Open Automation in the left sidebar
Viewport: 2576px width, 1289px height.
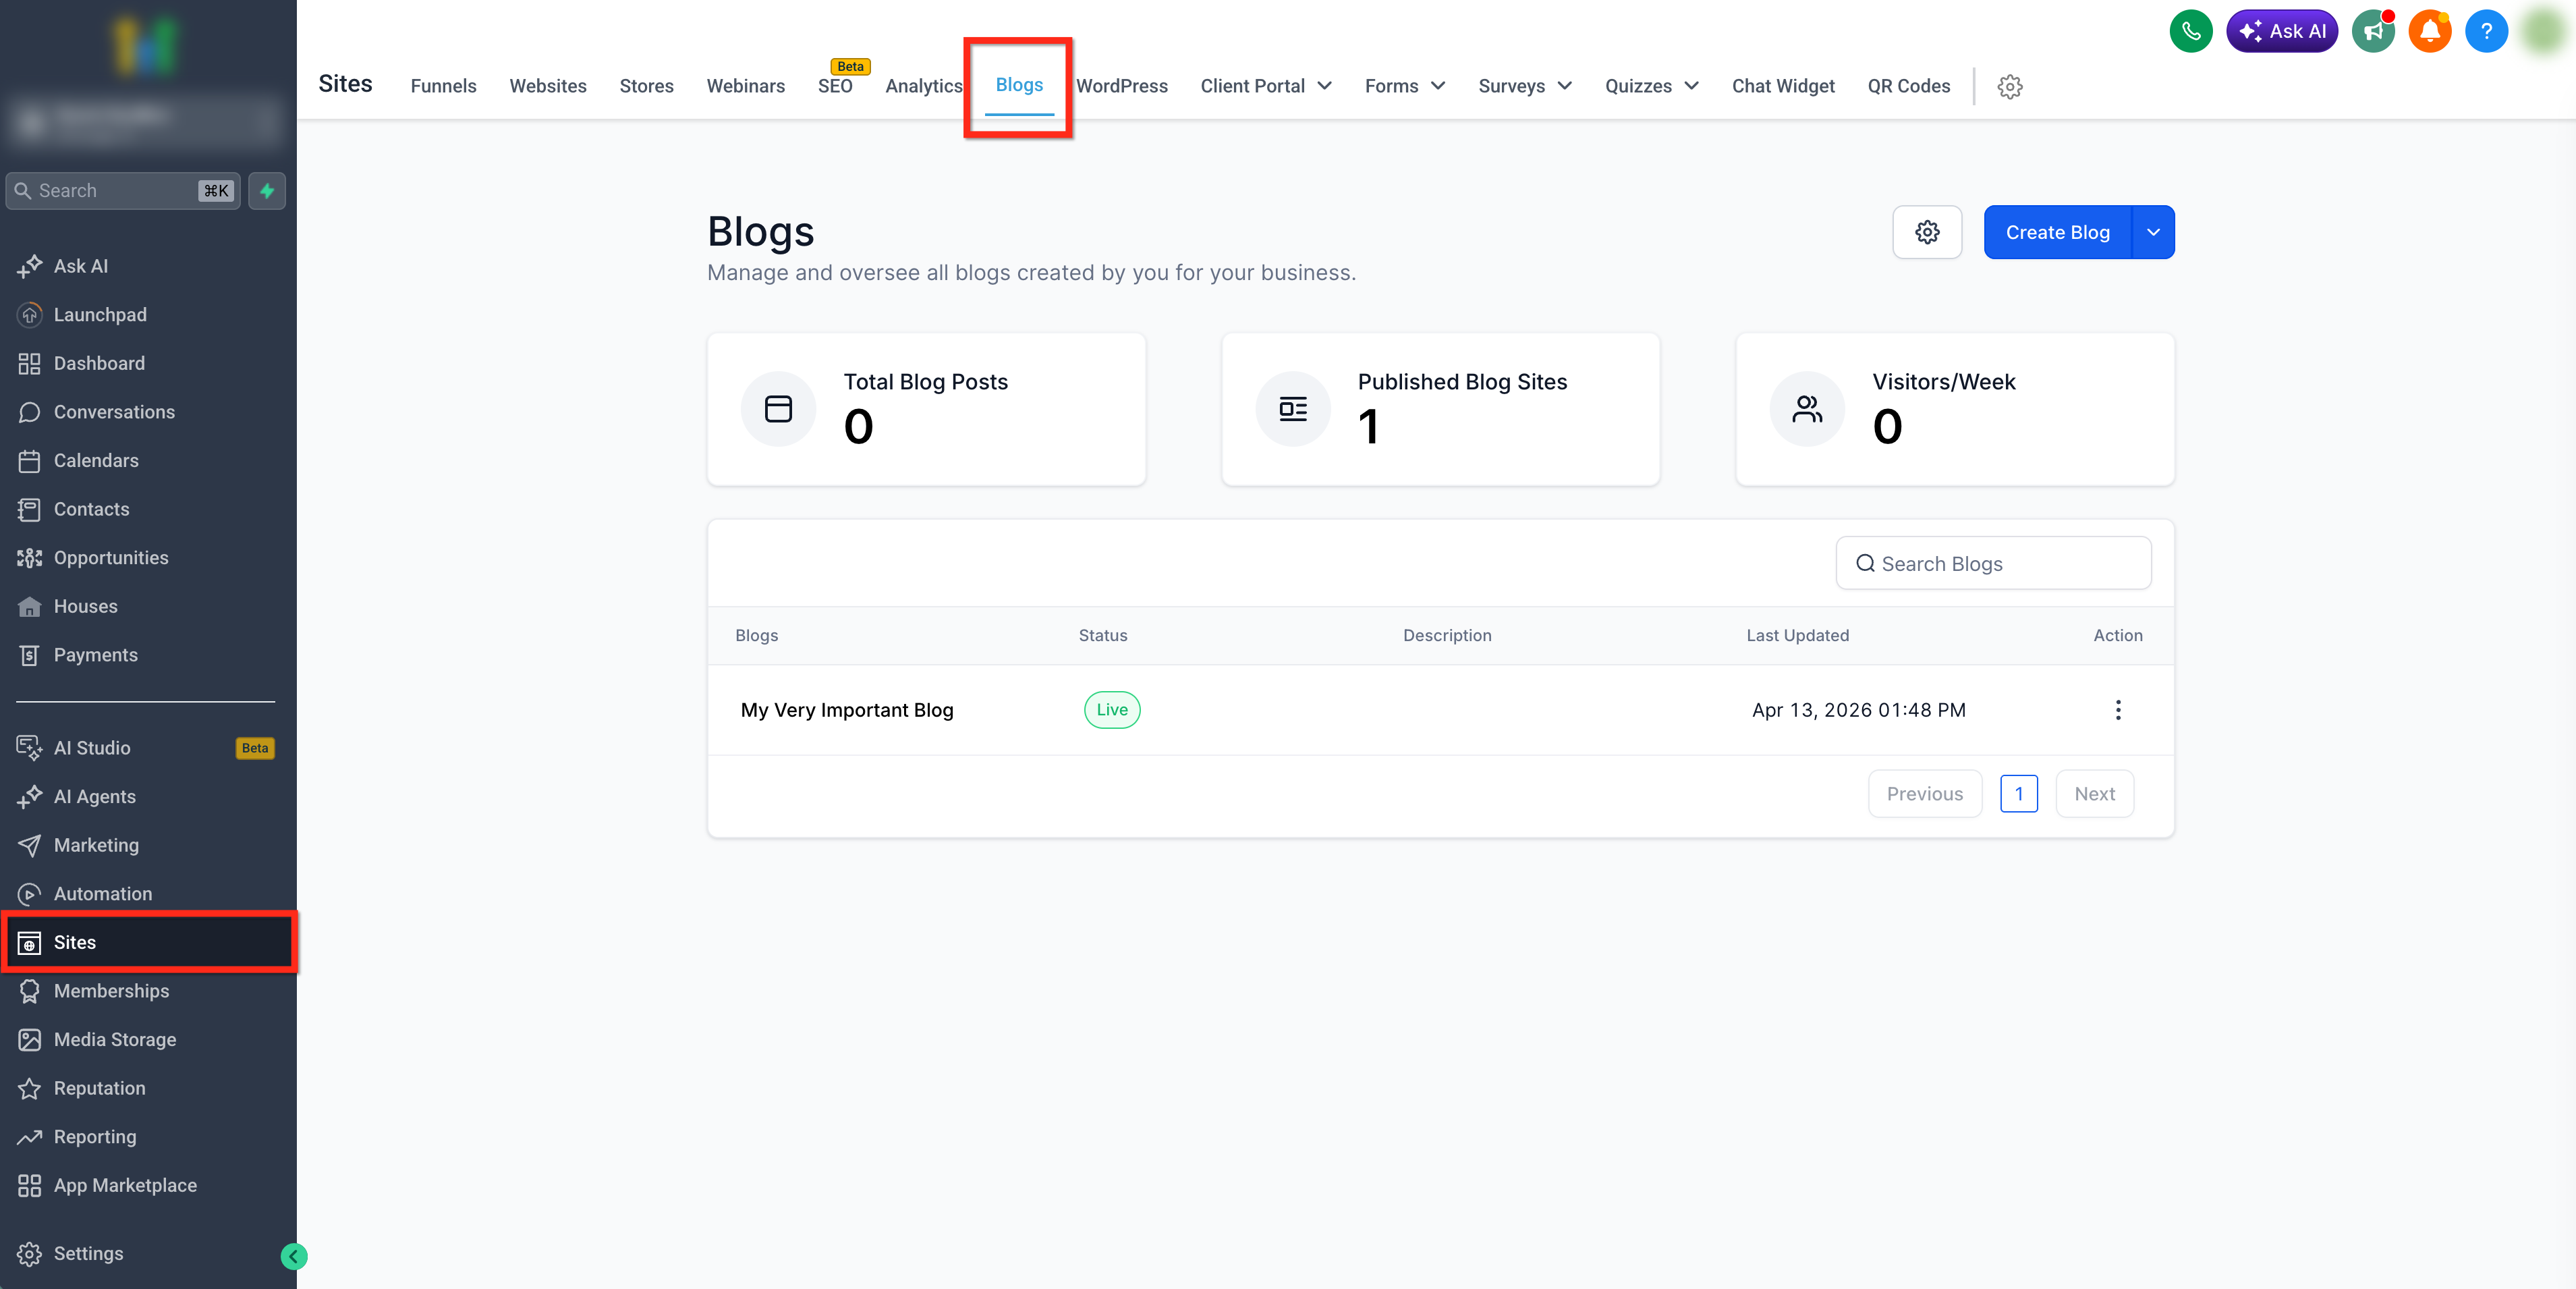pos(103,893)
